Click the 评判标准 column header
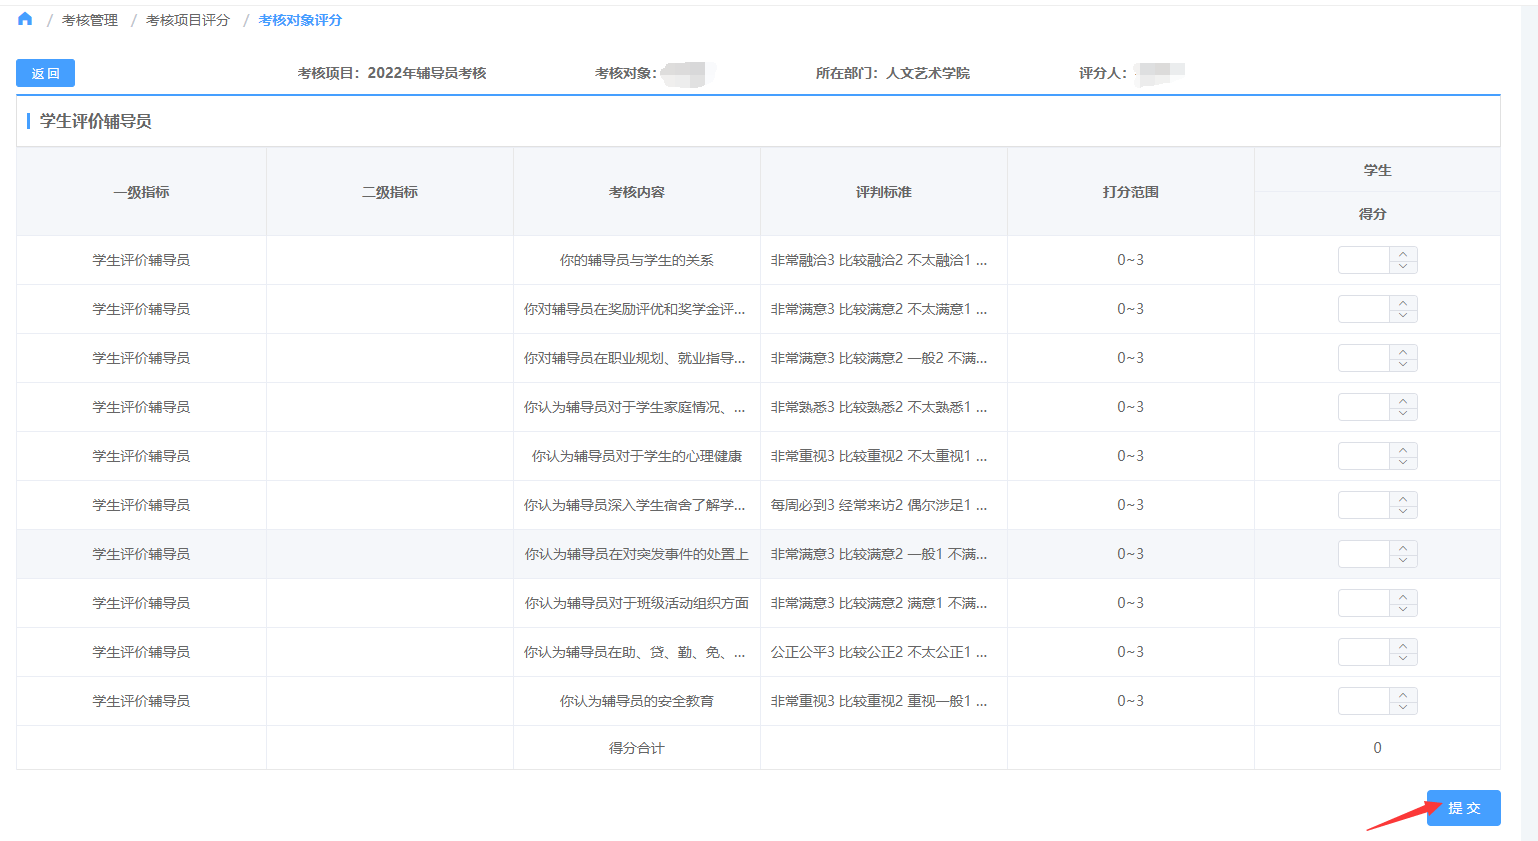The image size is (1538, 841). (x=884, y=192)
